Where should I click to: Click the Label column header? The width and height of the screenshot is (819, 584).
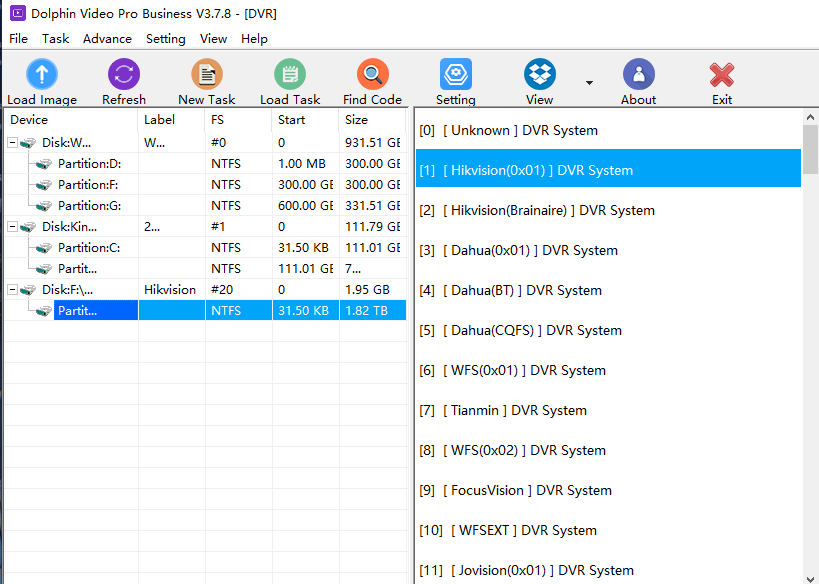click(x=172, y=120)
